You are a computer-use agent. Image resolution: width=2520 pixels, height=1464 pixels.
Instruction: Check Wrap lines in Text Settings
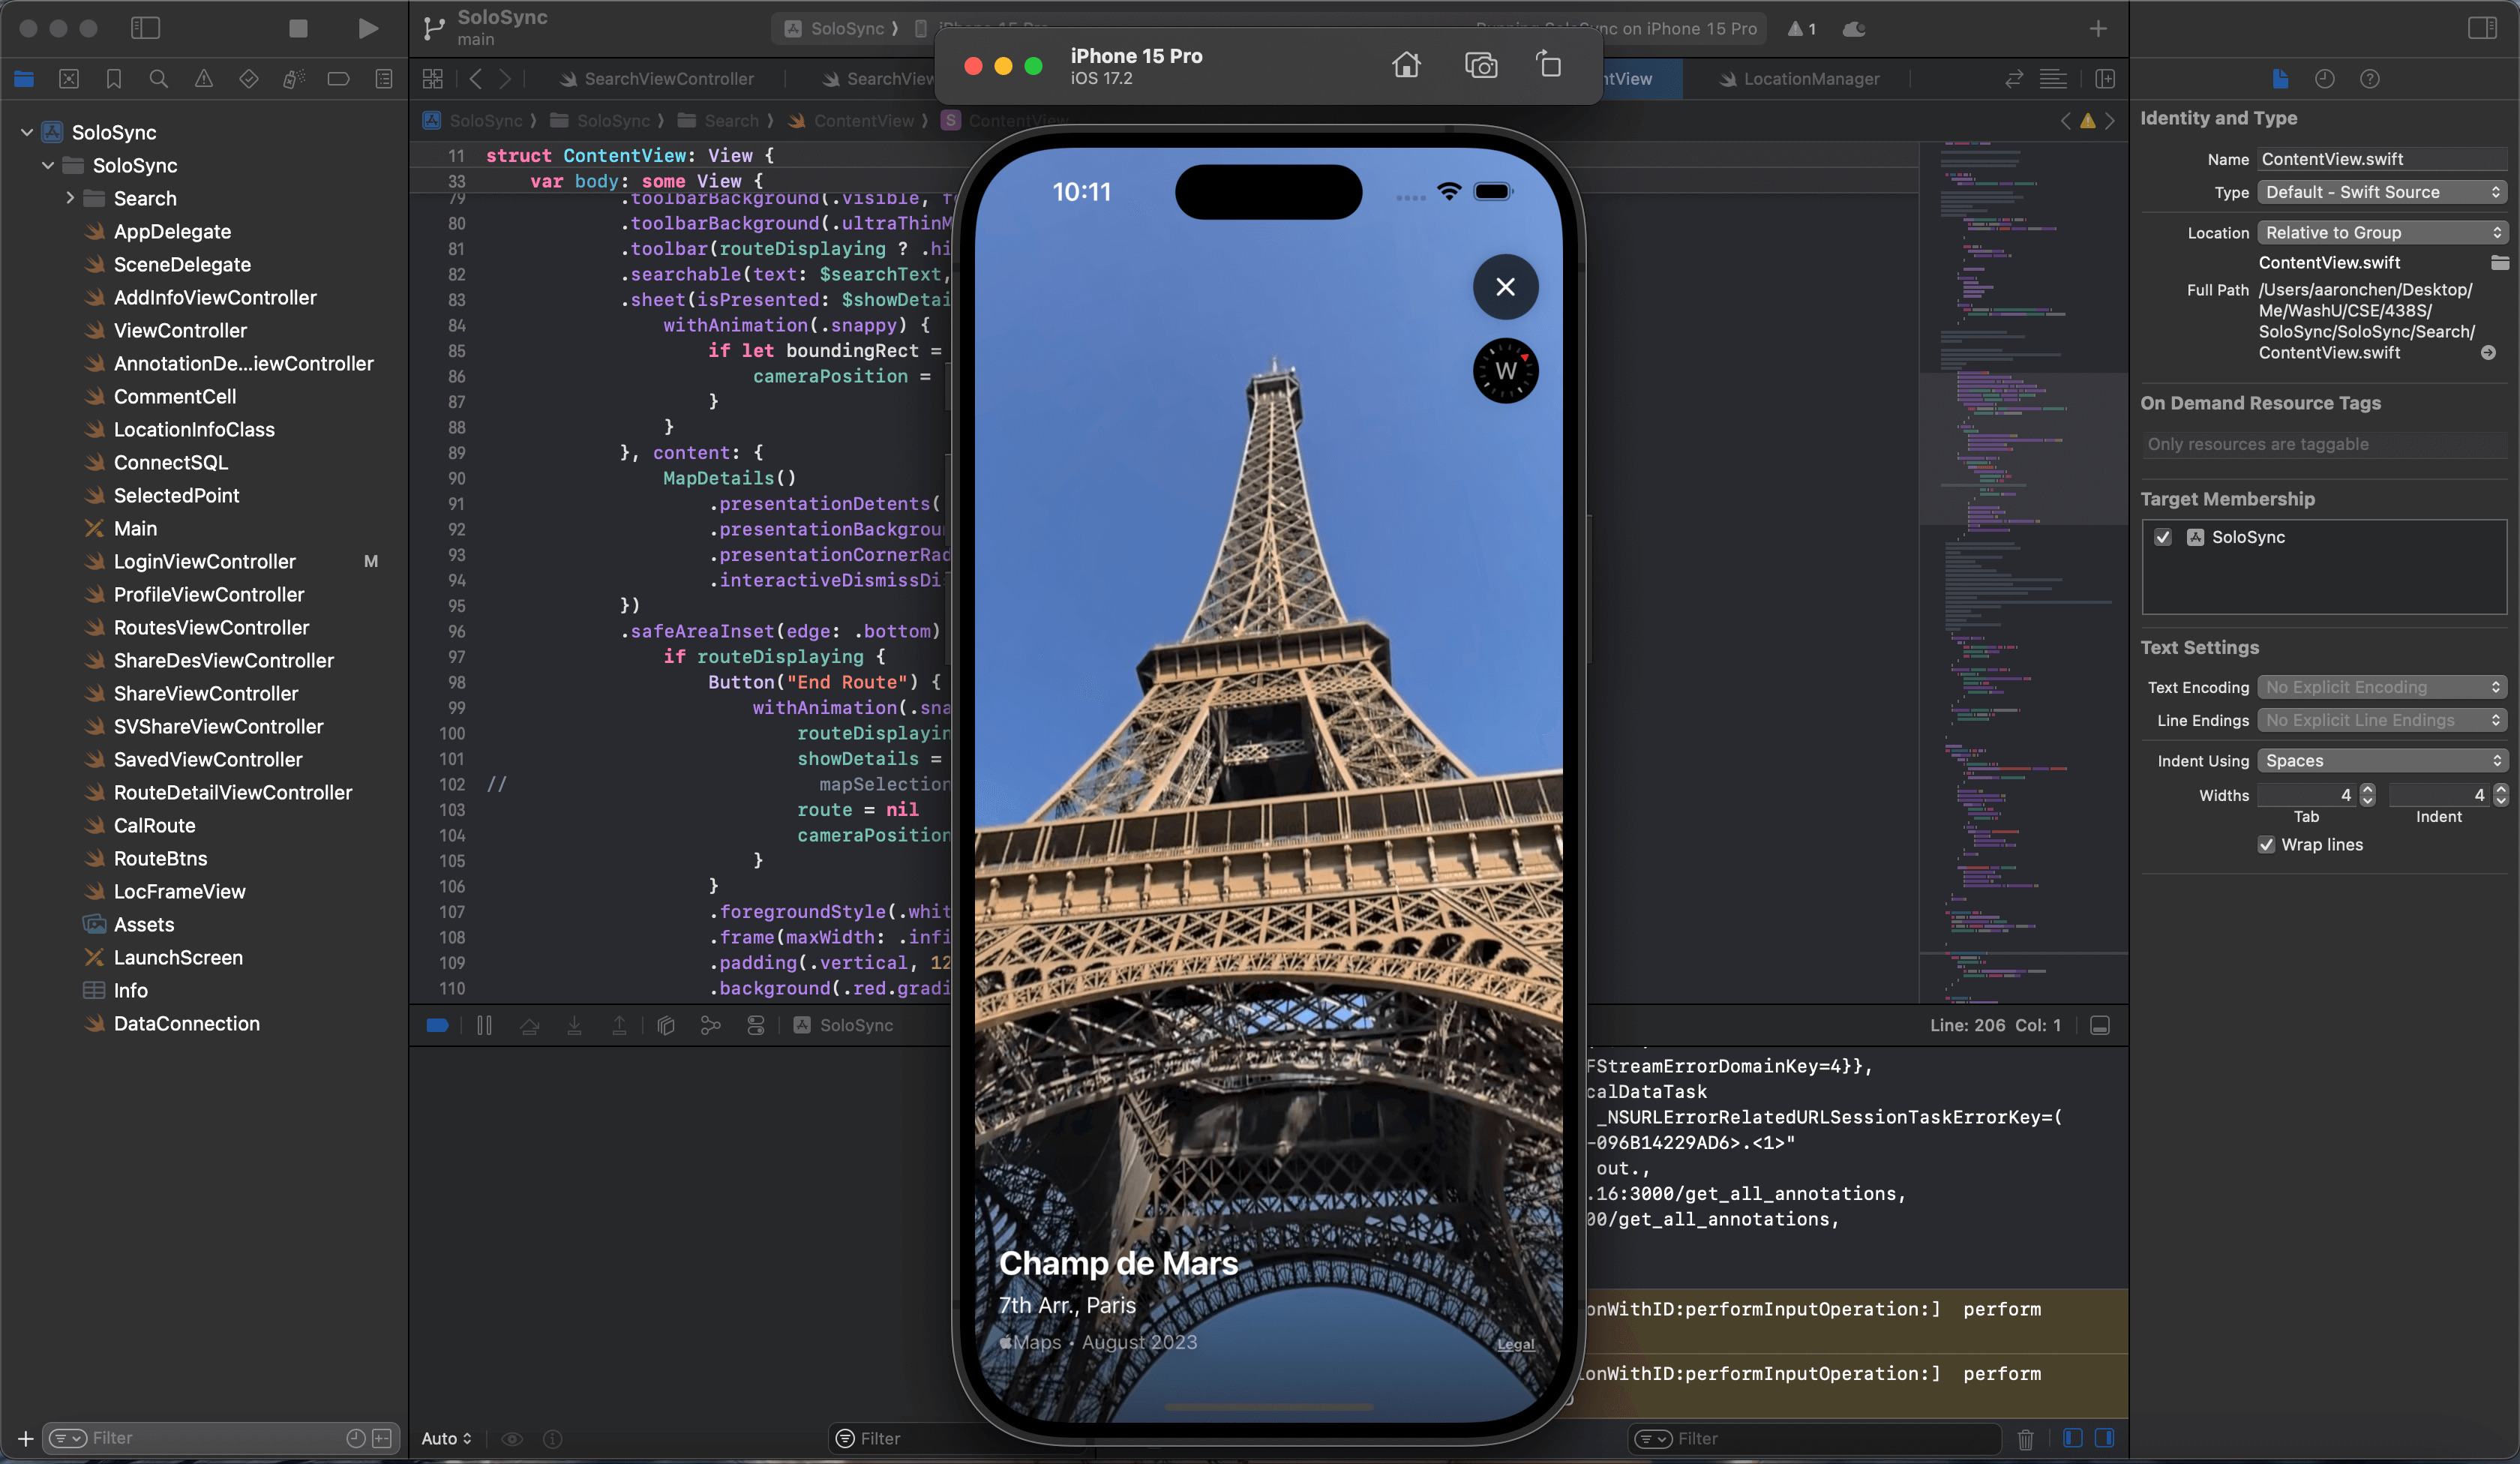pyautogui.click(x=2266, y=845)
